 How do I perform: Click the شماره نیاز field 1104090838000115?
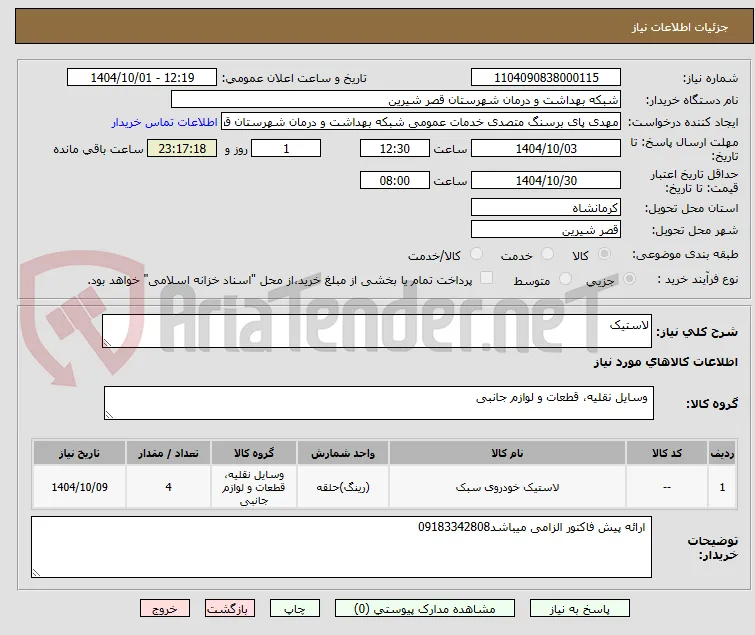(x=546, y=78)
